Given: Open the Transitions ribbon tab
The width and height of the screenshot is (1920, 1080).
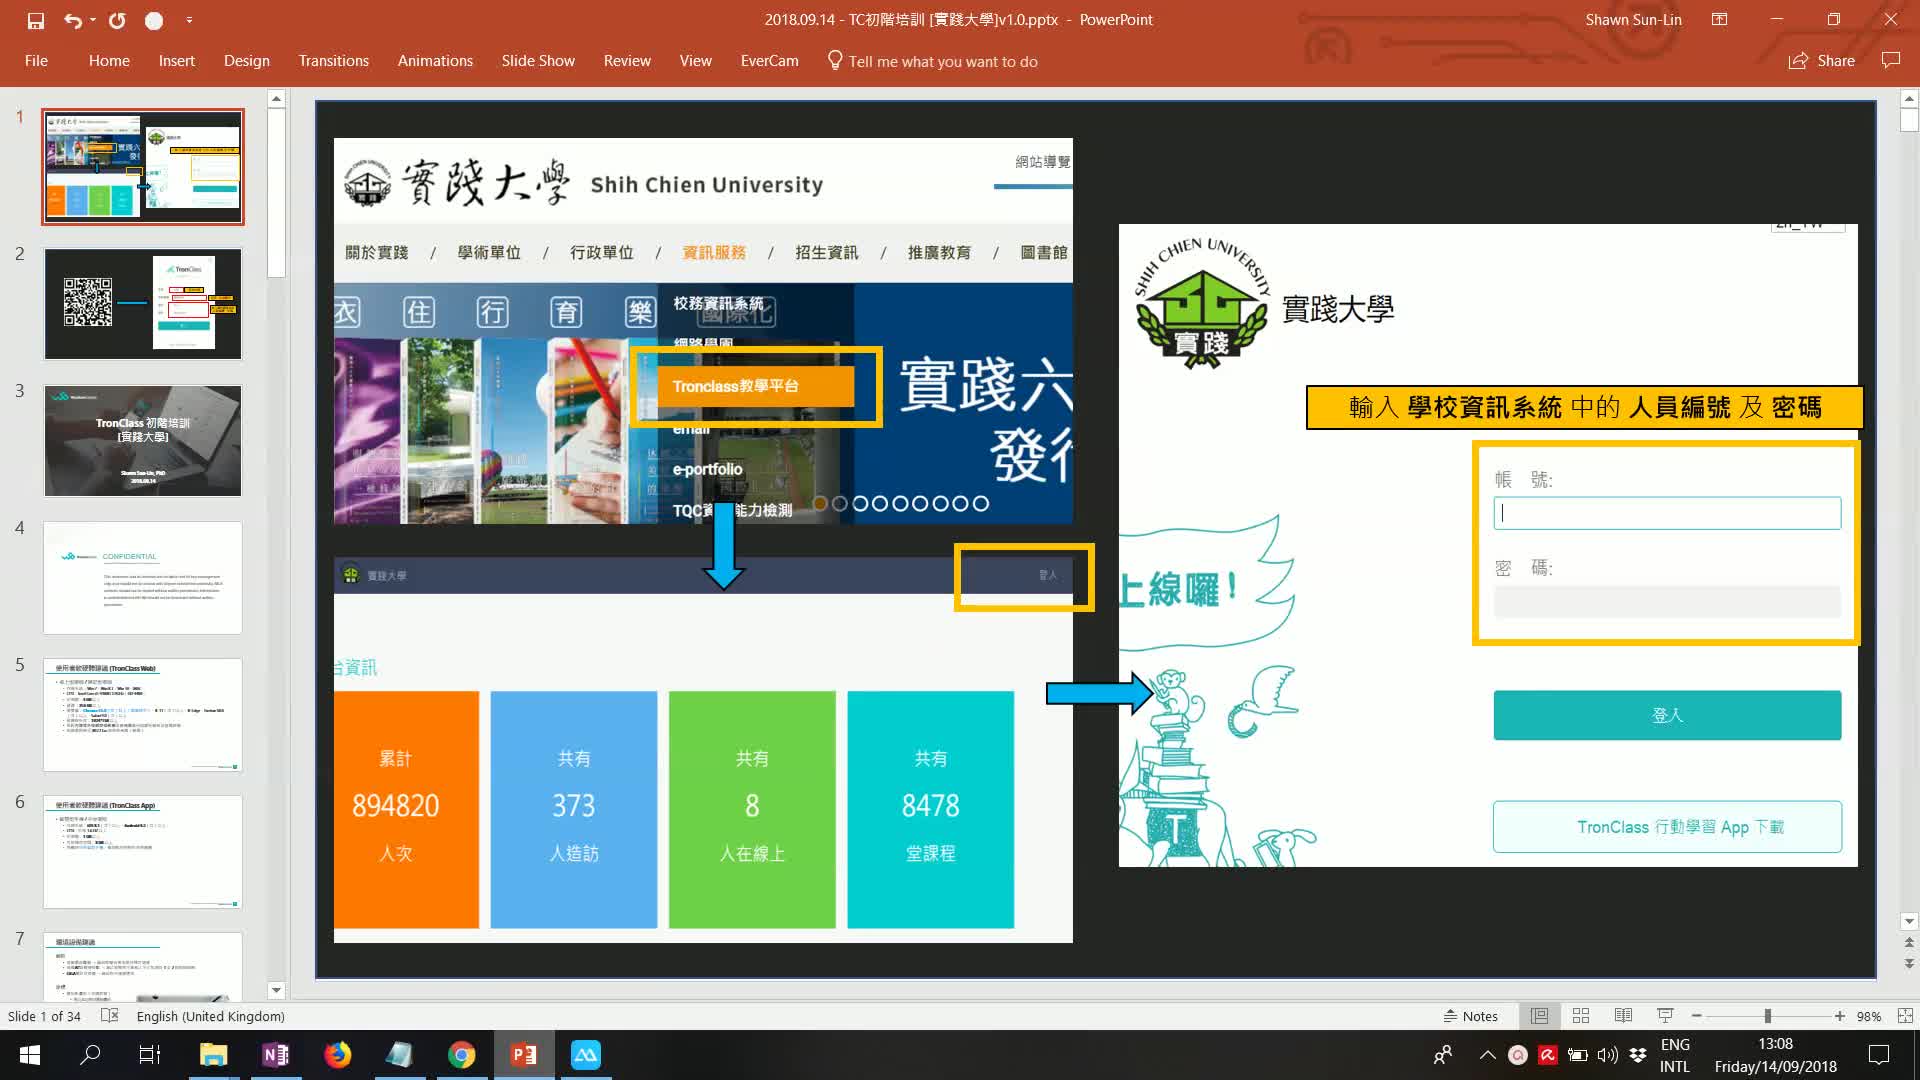Looking at the screenshot, I should click(x=333, y=61).
